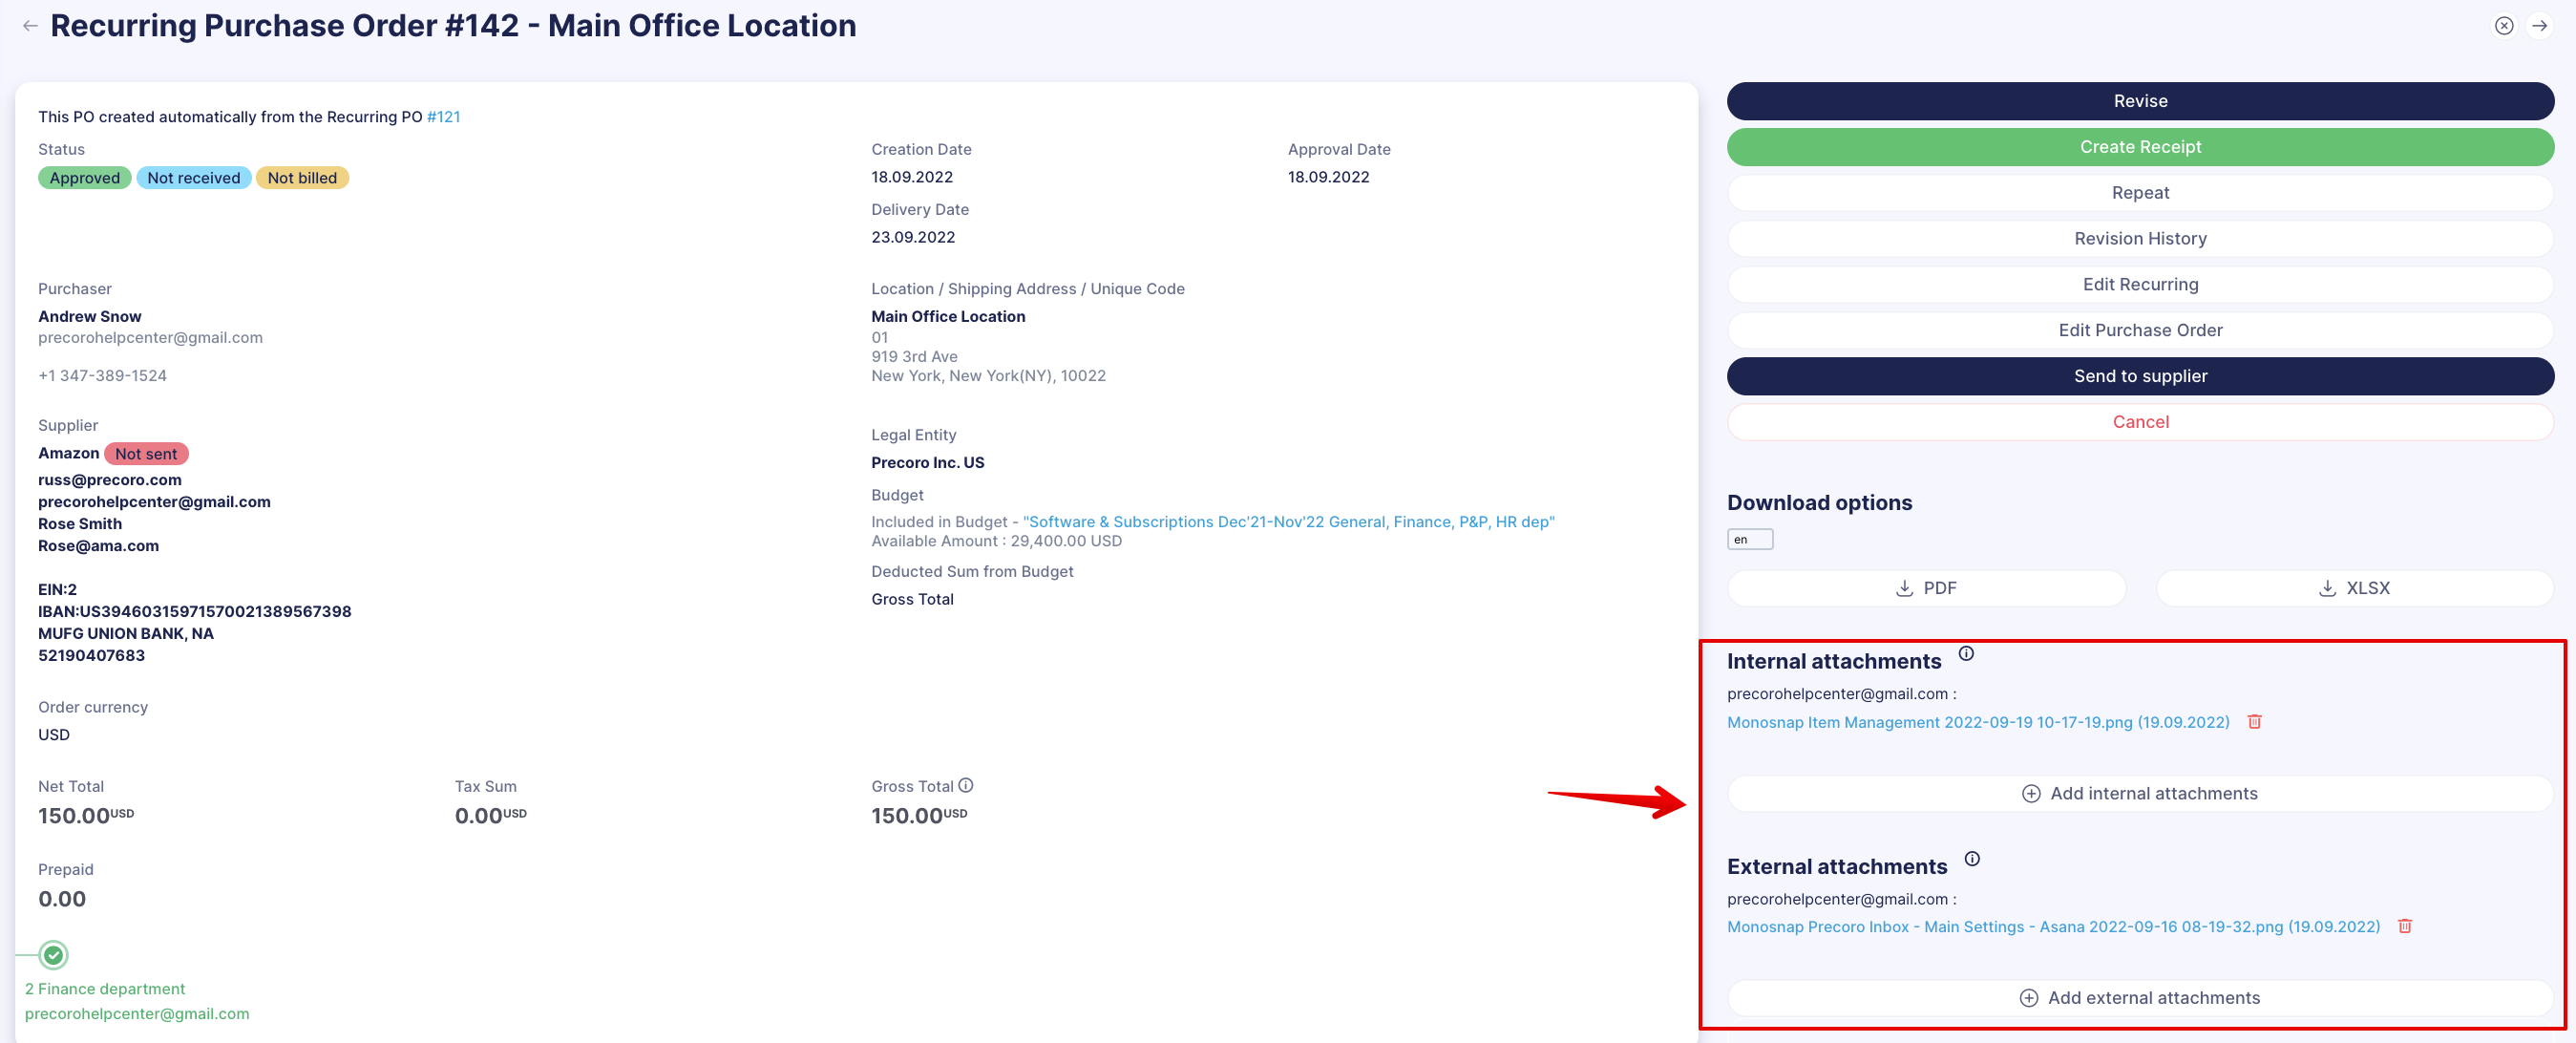Open the External attachments info icon
The image size is (2576, 1043).
(1971, 858)
